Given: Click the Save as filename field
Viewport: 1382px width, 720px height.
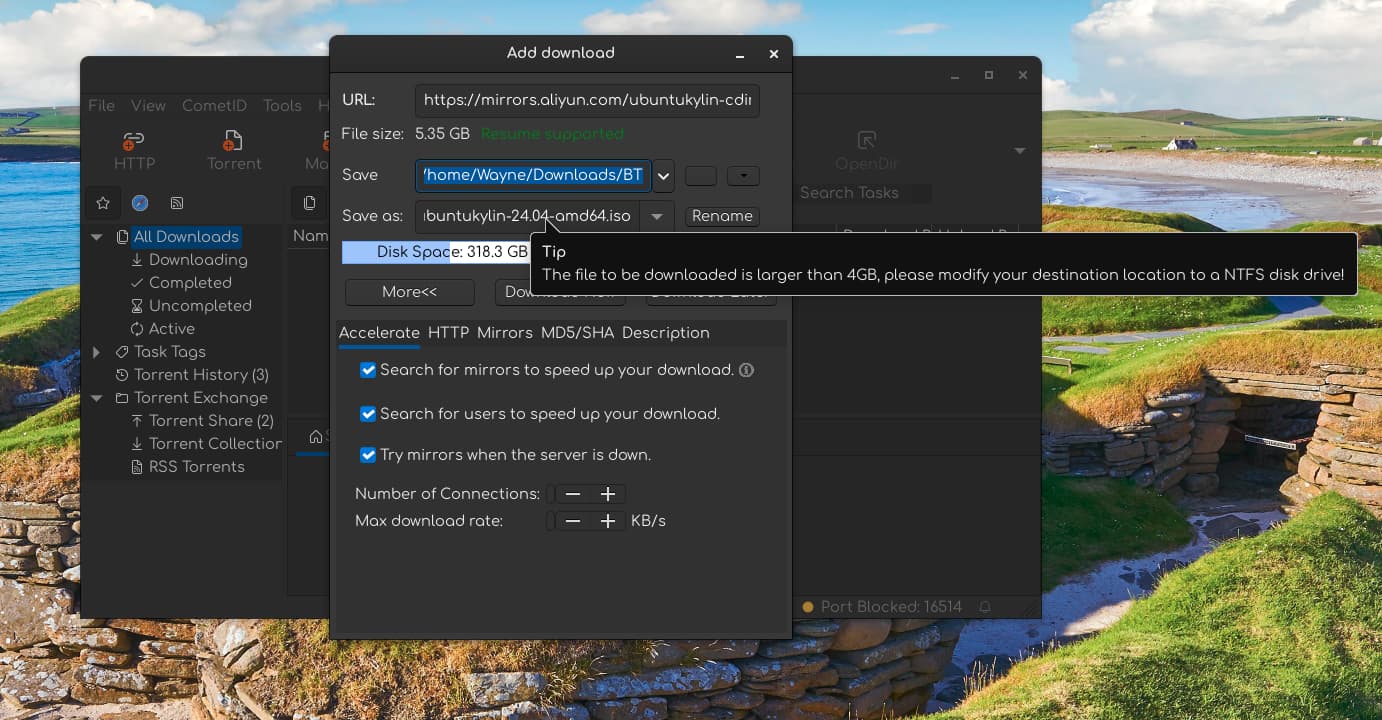Looking at the screenshot, I should [x=528, y=216].
